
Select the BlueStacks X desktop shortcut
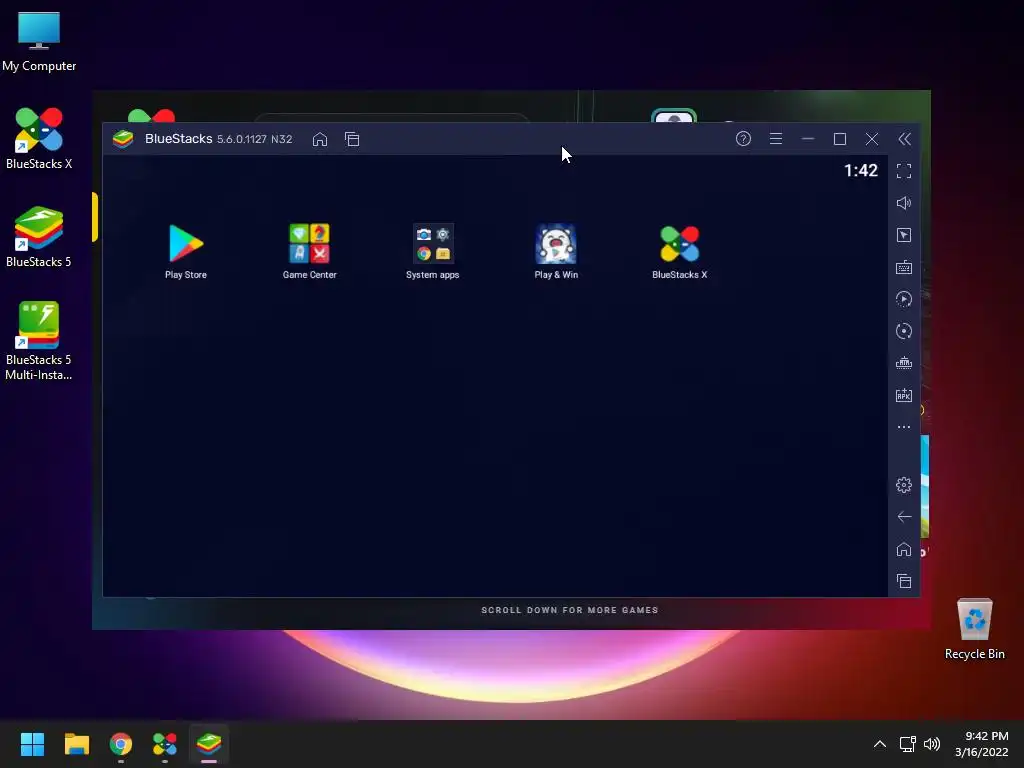click(x=39, y=138)
